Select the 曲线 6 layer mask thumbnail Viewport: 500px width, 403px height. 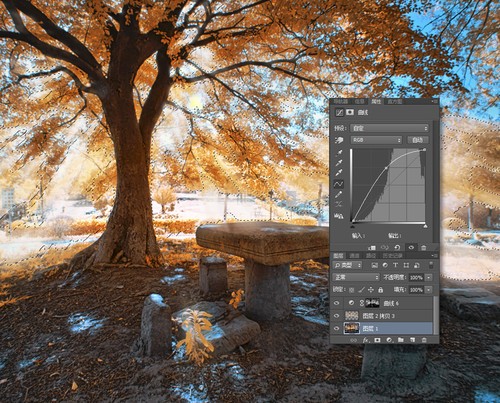372,303
